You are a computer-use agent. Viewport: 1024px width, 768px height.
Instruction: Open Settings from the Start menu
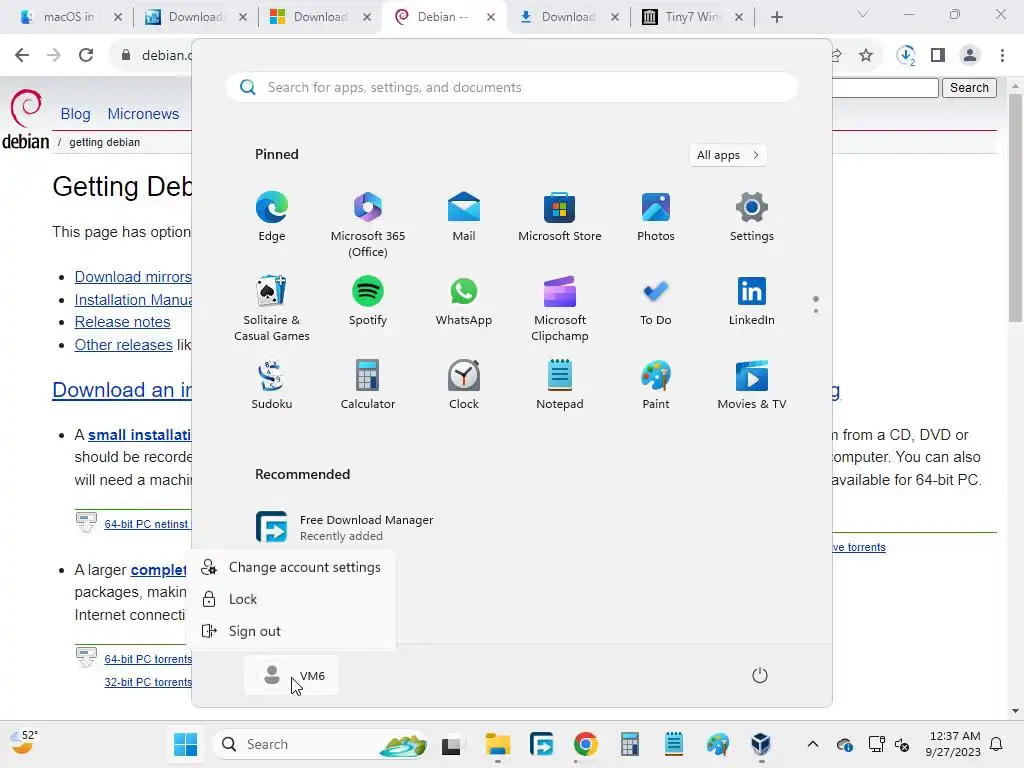point(752,217)
